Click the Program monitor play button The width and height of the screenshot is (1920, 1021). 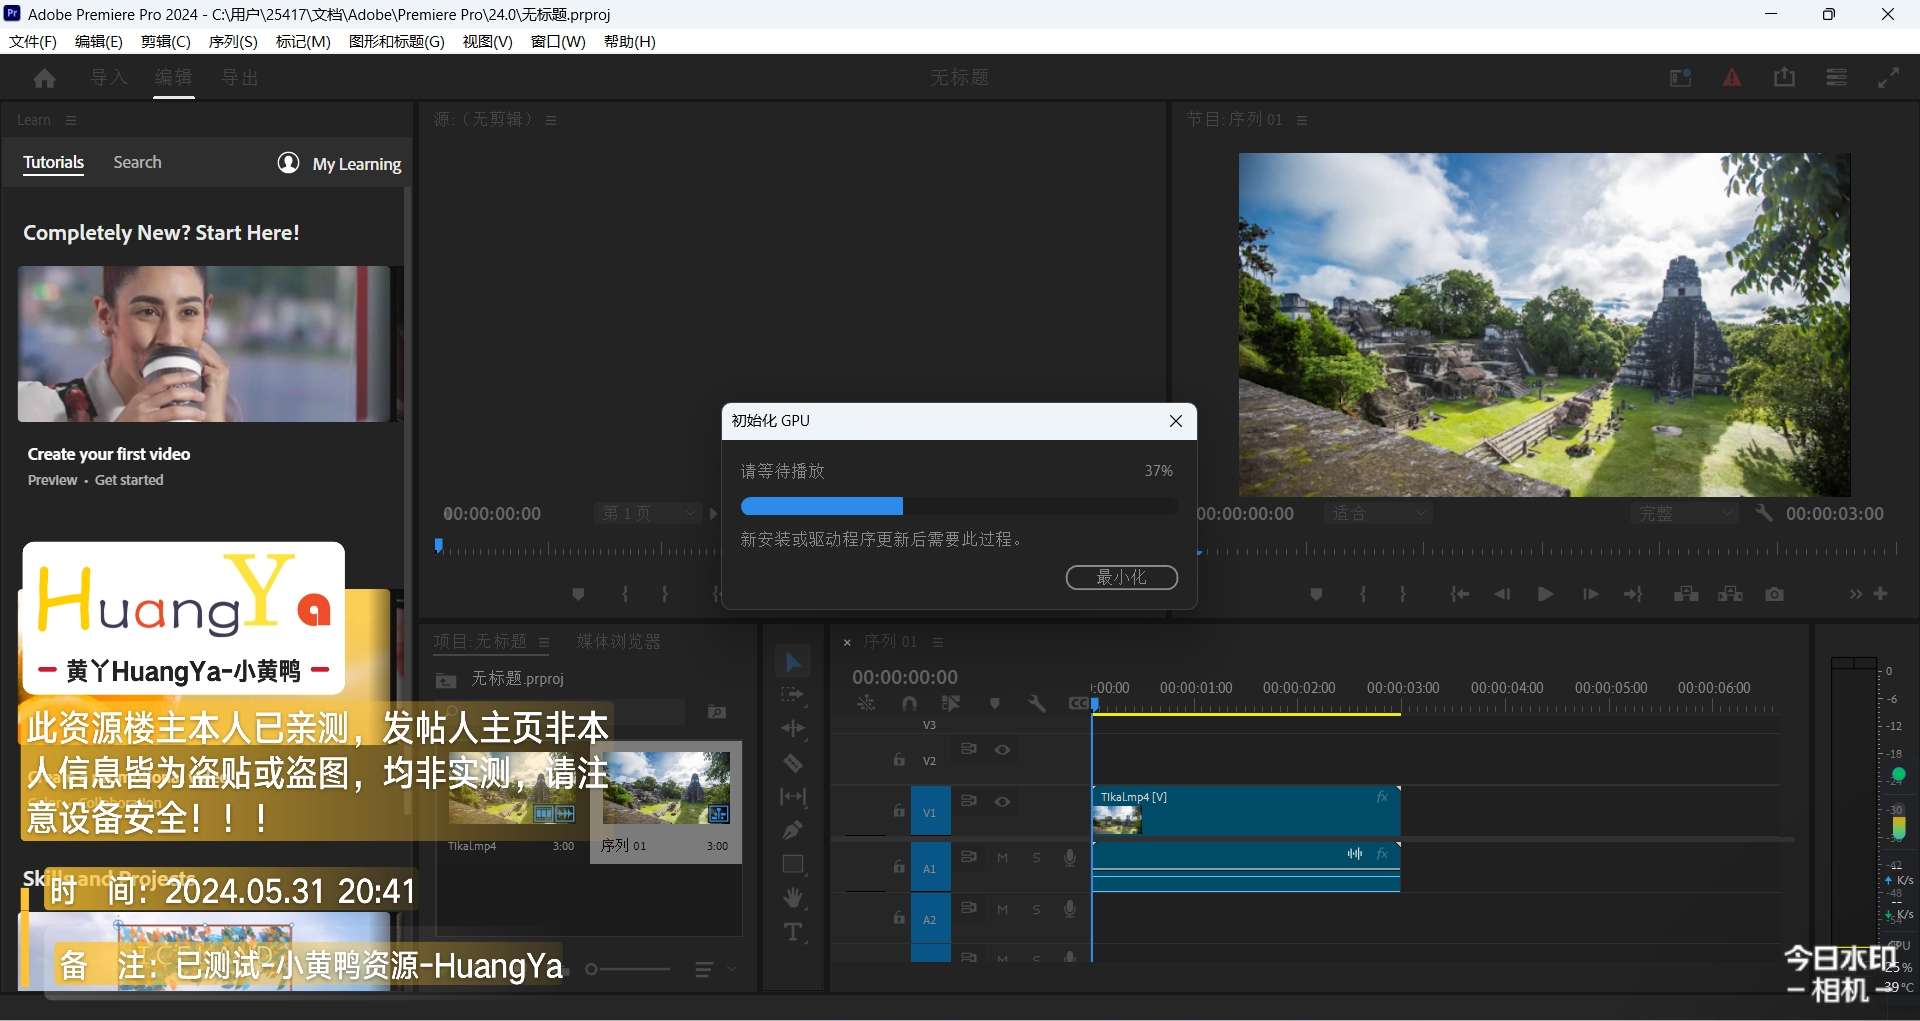point(1545,594)
